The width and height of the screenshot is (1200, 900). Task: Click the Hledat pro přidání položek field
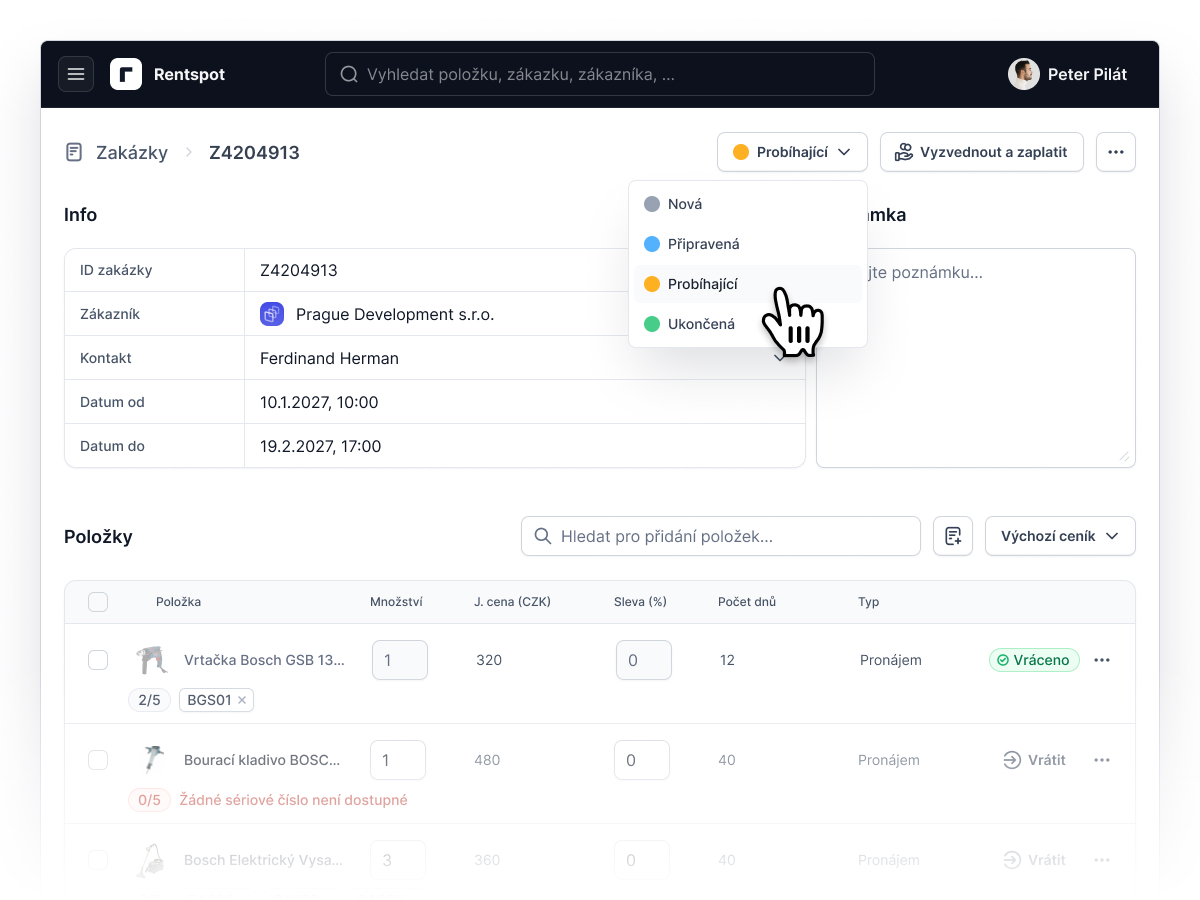pyautogui.click(x=721, y=536)
